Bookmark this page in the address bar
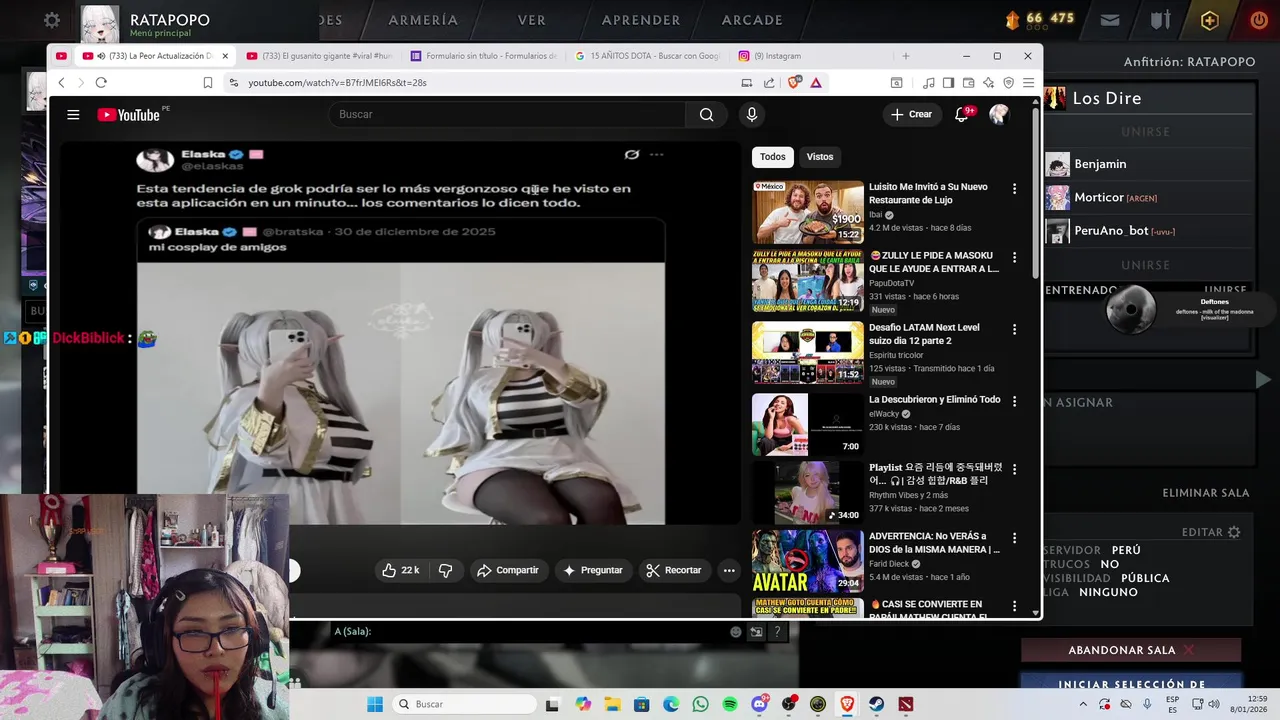The image size is (1280, 720). click(208, 82)
